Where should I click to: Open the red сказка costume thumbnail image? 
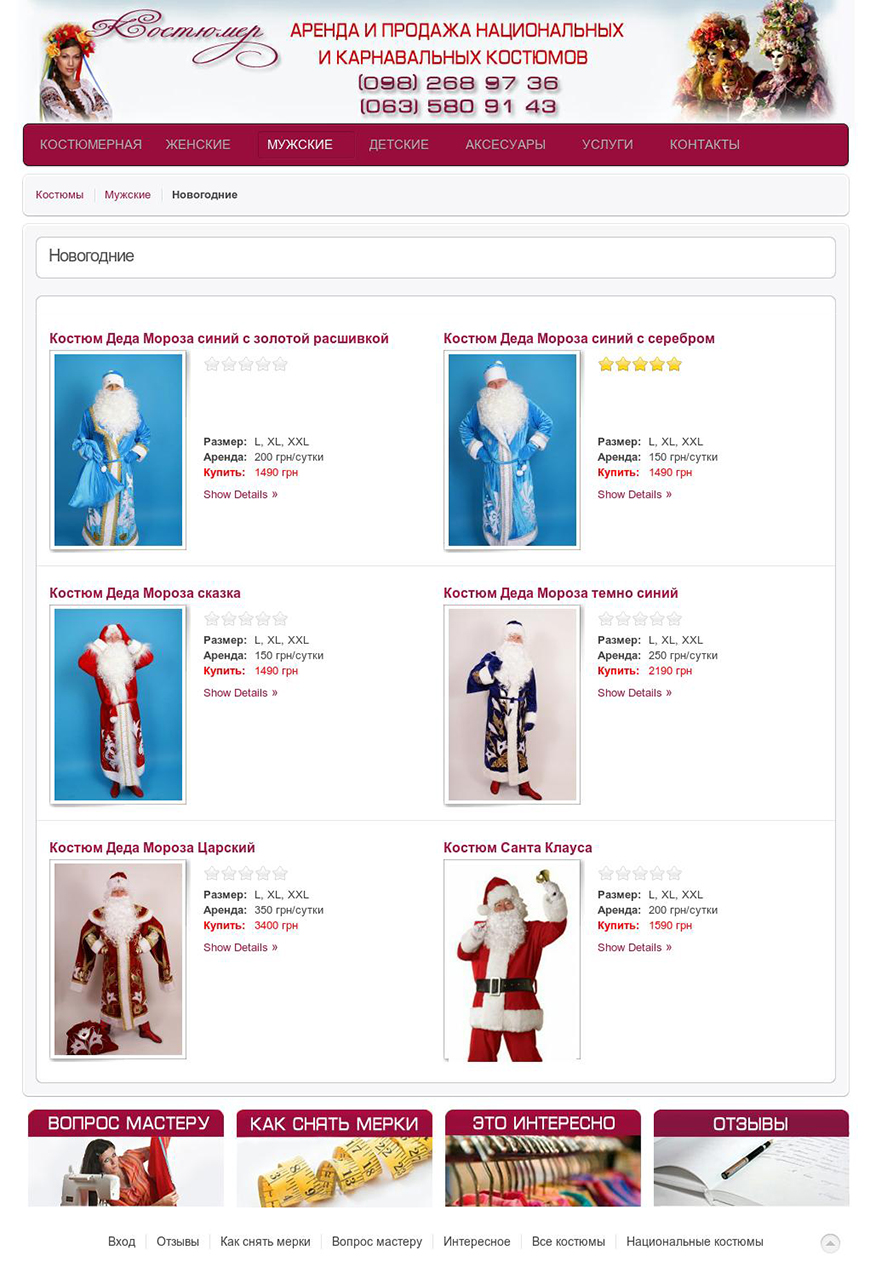(118, 705)
